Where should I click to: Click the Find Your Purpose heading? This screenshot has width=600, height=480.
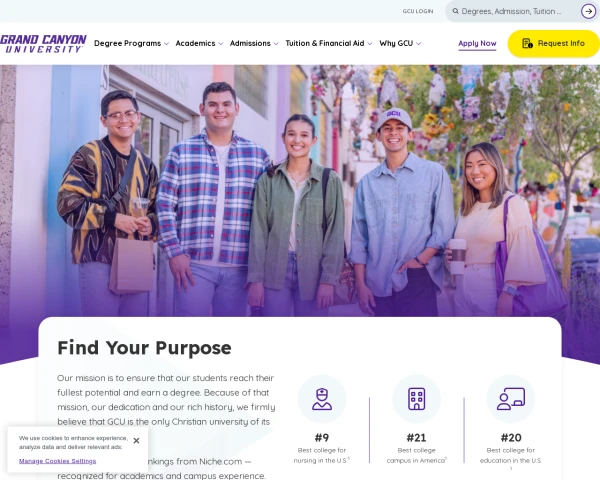(144, 348)
